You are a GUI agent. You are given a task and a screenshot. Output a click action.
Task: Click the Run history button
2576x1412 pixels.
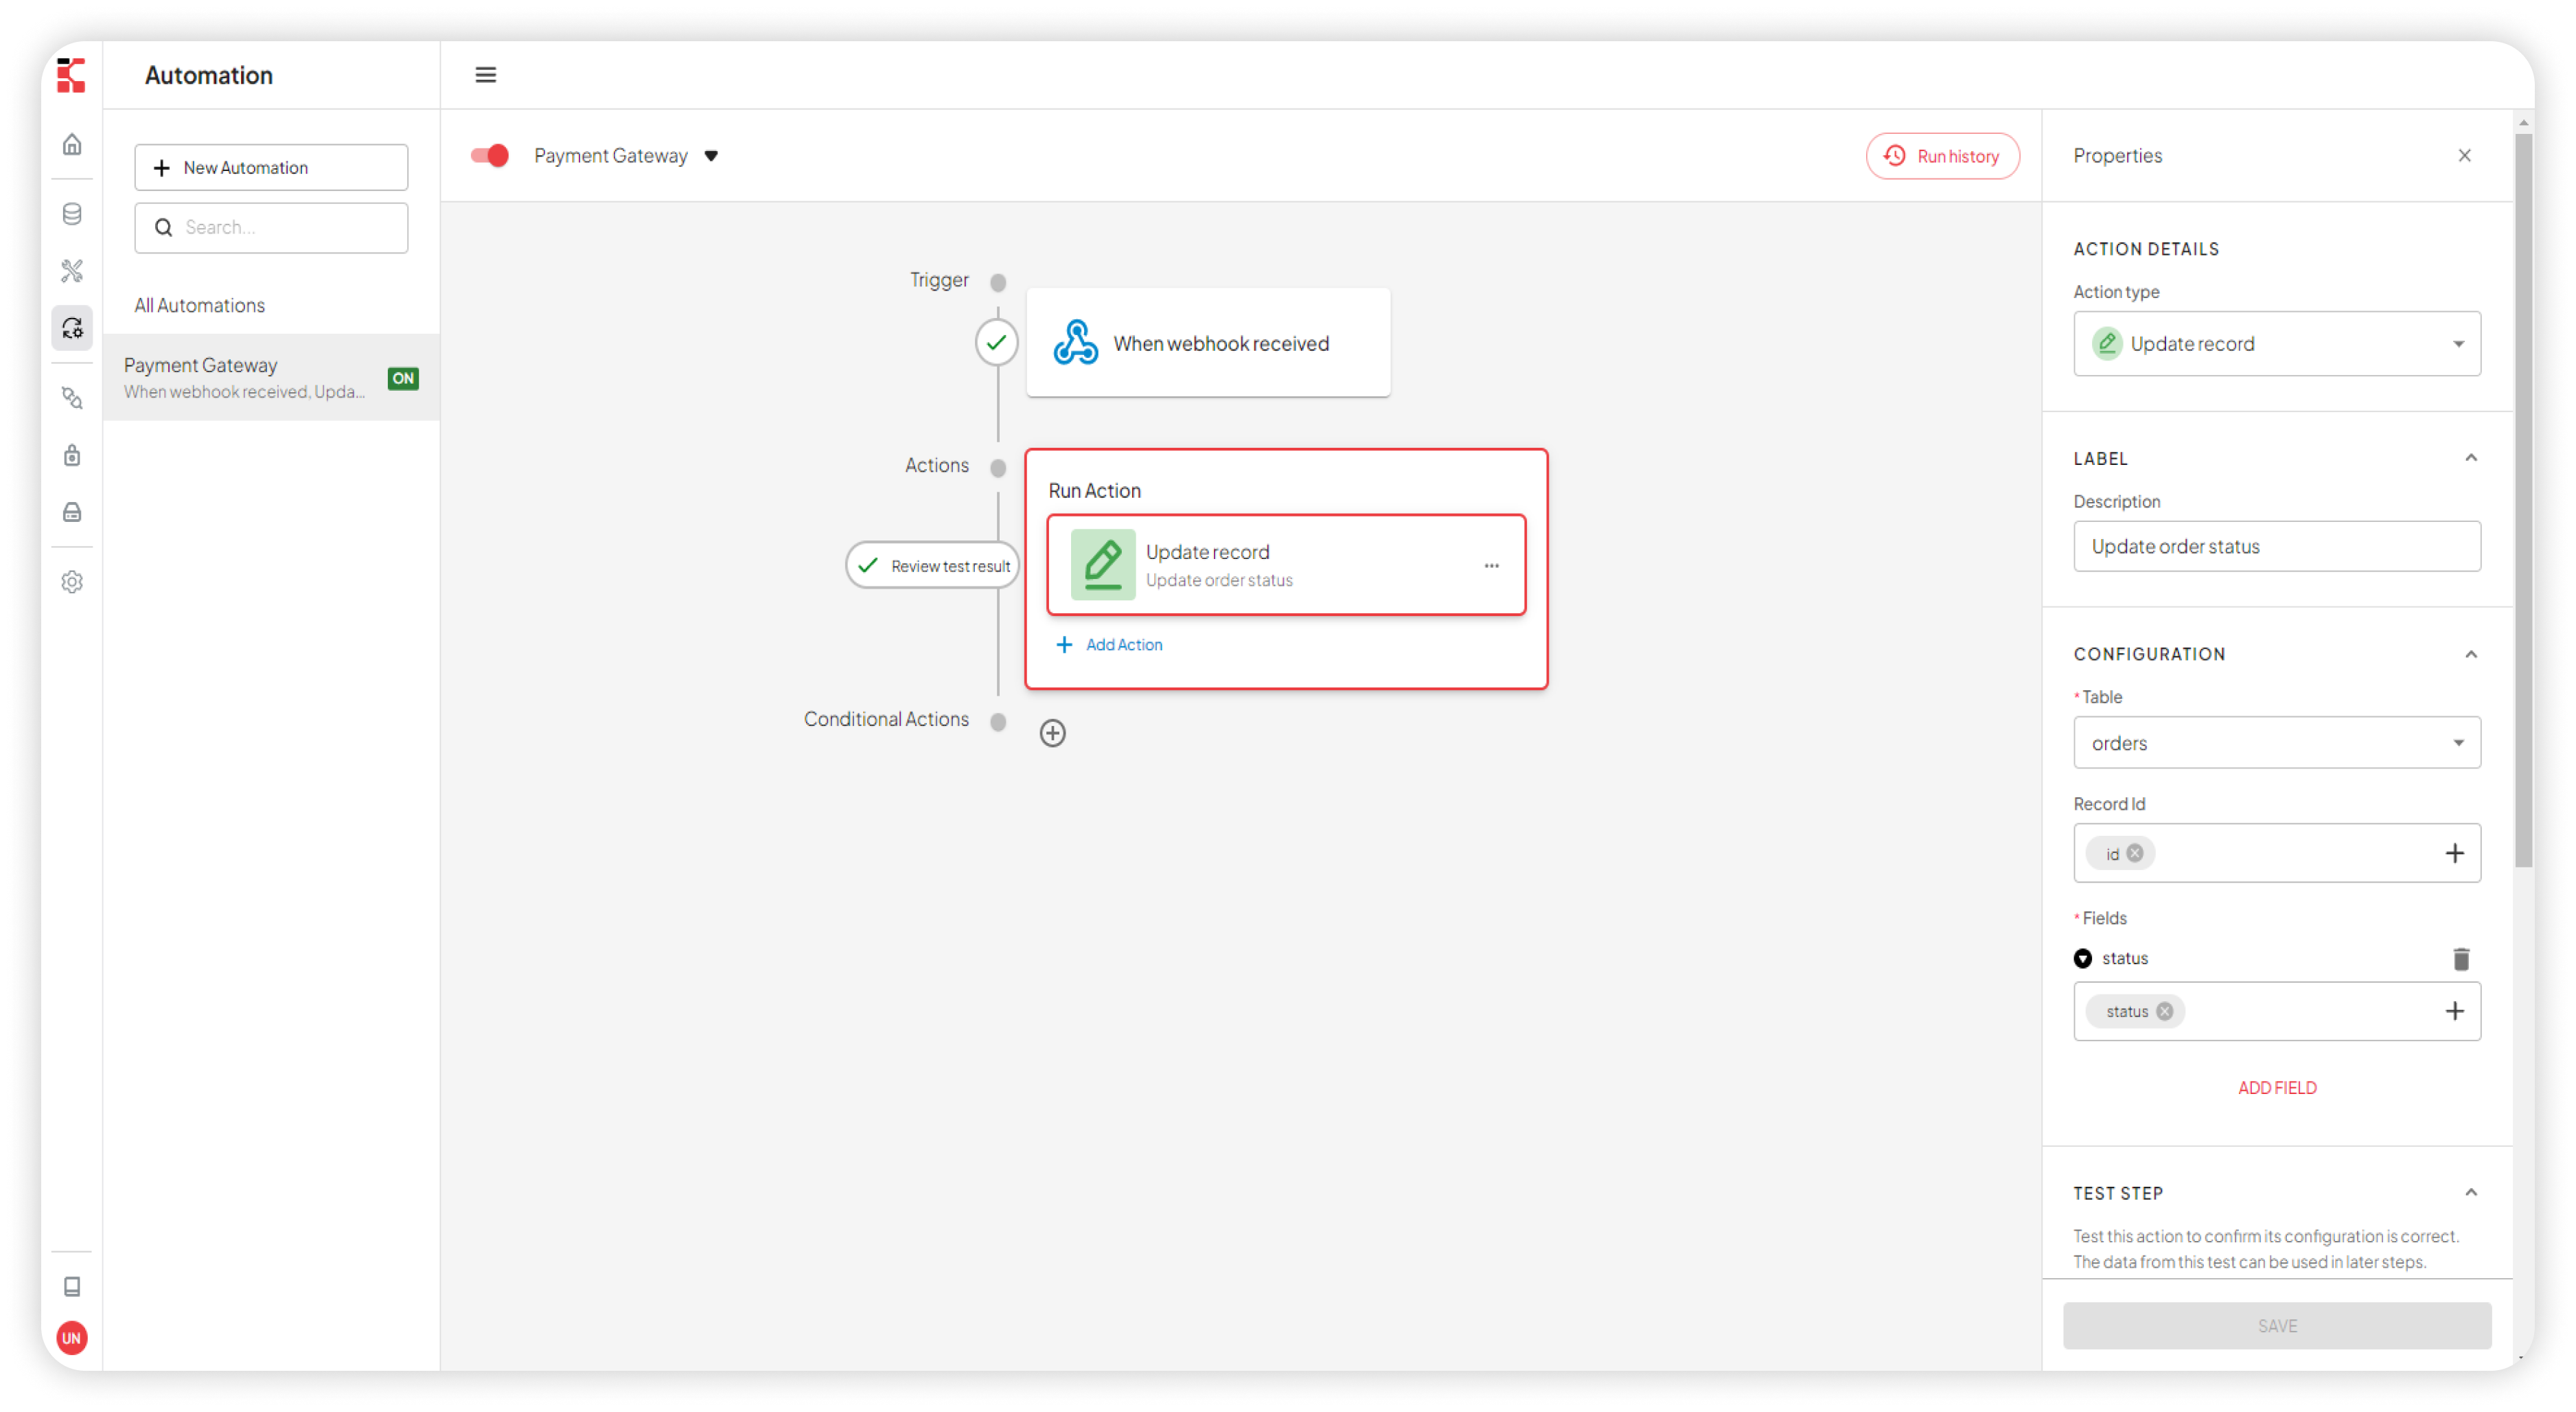tap(1942, 156)
